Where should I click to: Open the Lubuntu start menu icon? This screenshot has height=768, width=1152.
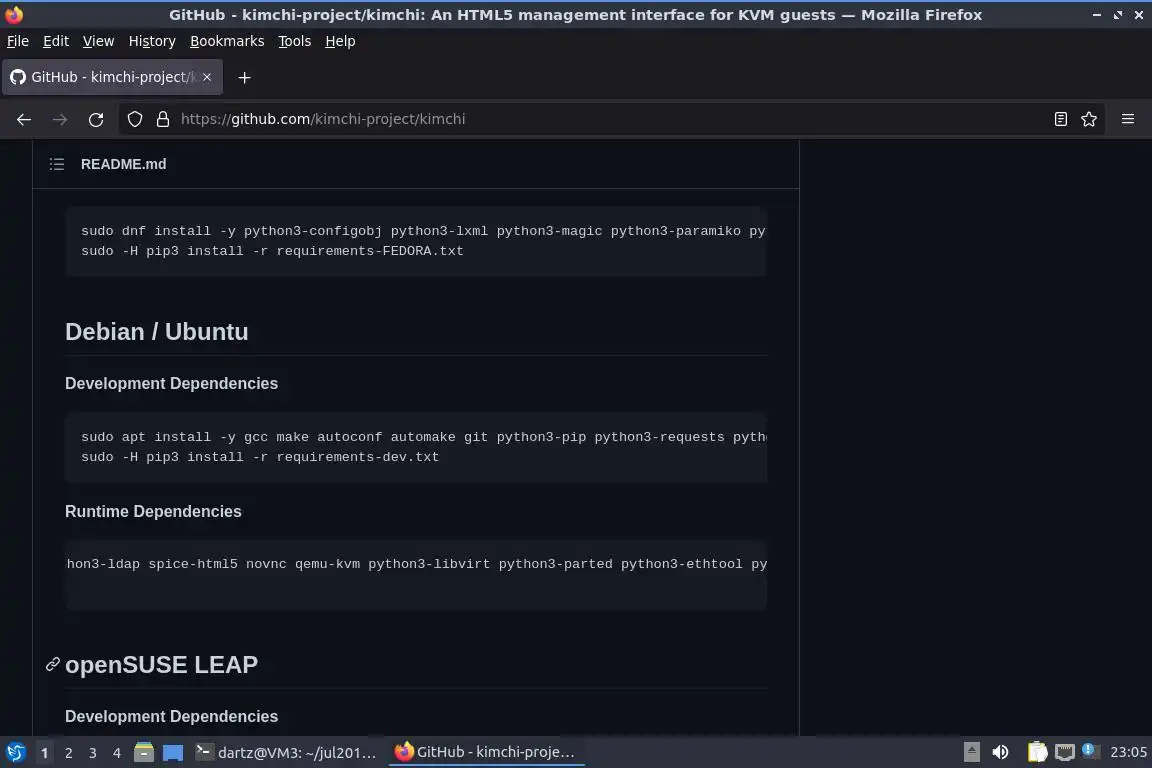point(15,752)
